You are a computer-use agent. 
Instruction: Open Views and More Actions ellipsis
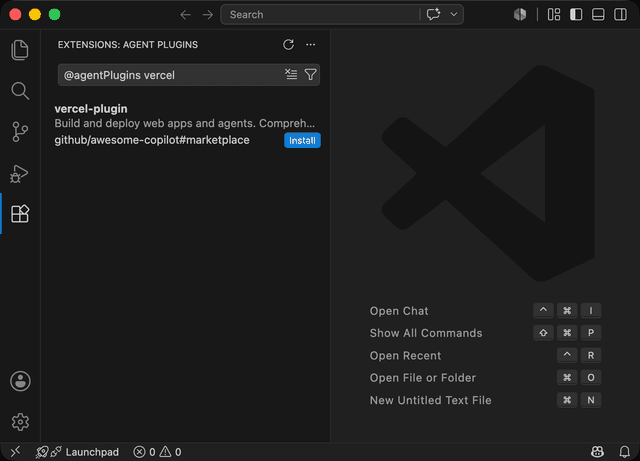(x=311, y=45)
